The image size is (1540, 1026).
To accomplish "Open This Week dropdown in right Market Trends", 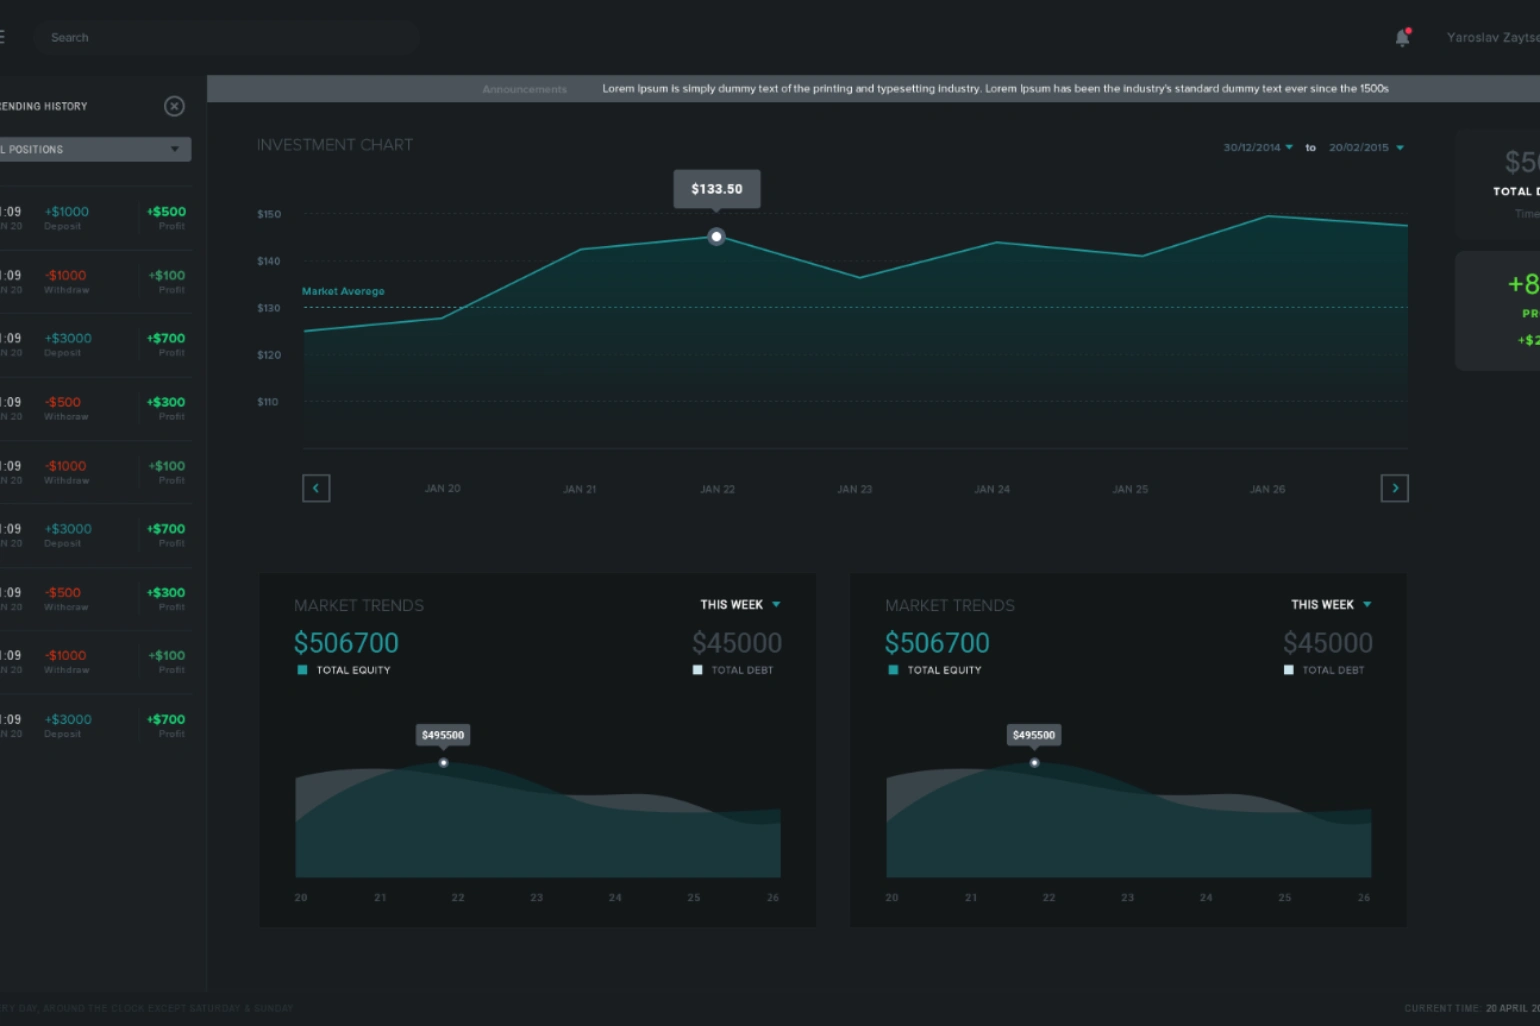I will click(1331, 605).
